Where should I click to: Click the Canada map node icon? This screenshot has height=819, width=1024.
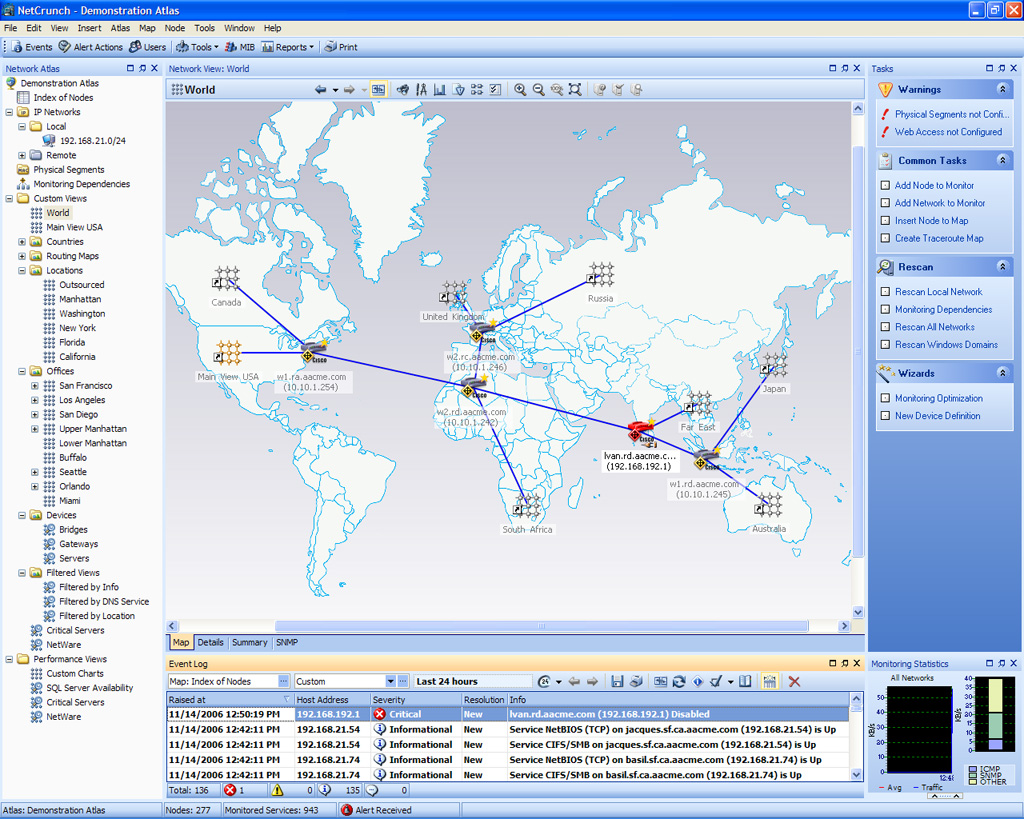click(227, 280)
